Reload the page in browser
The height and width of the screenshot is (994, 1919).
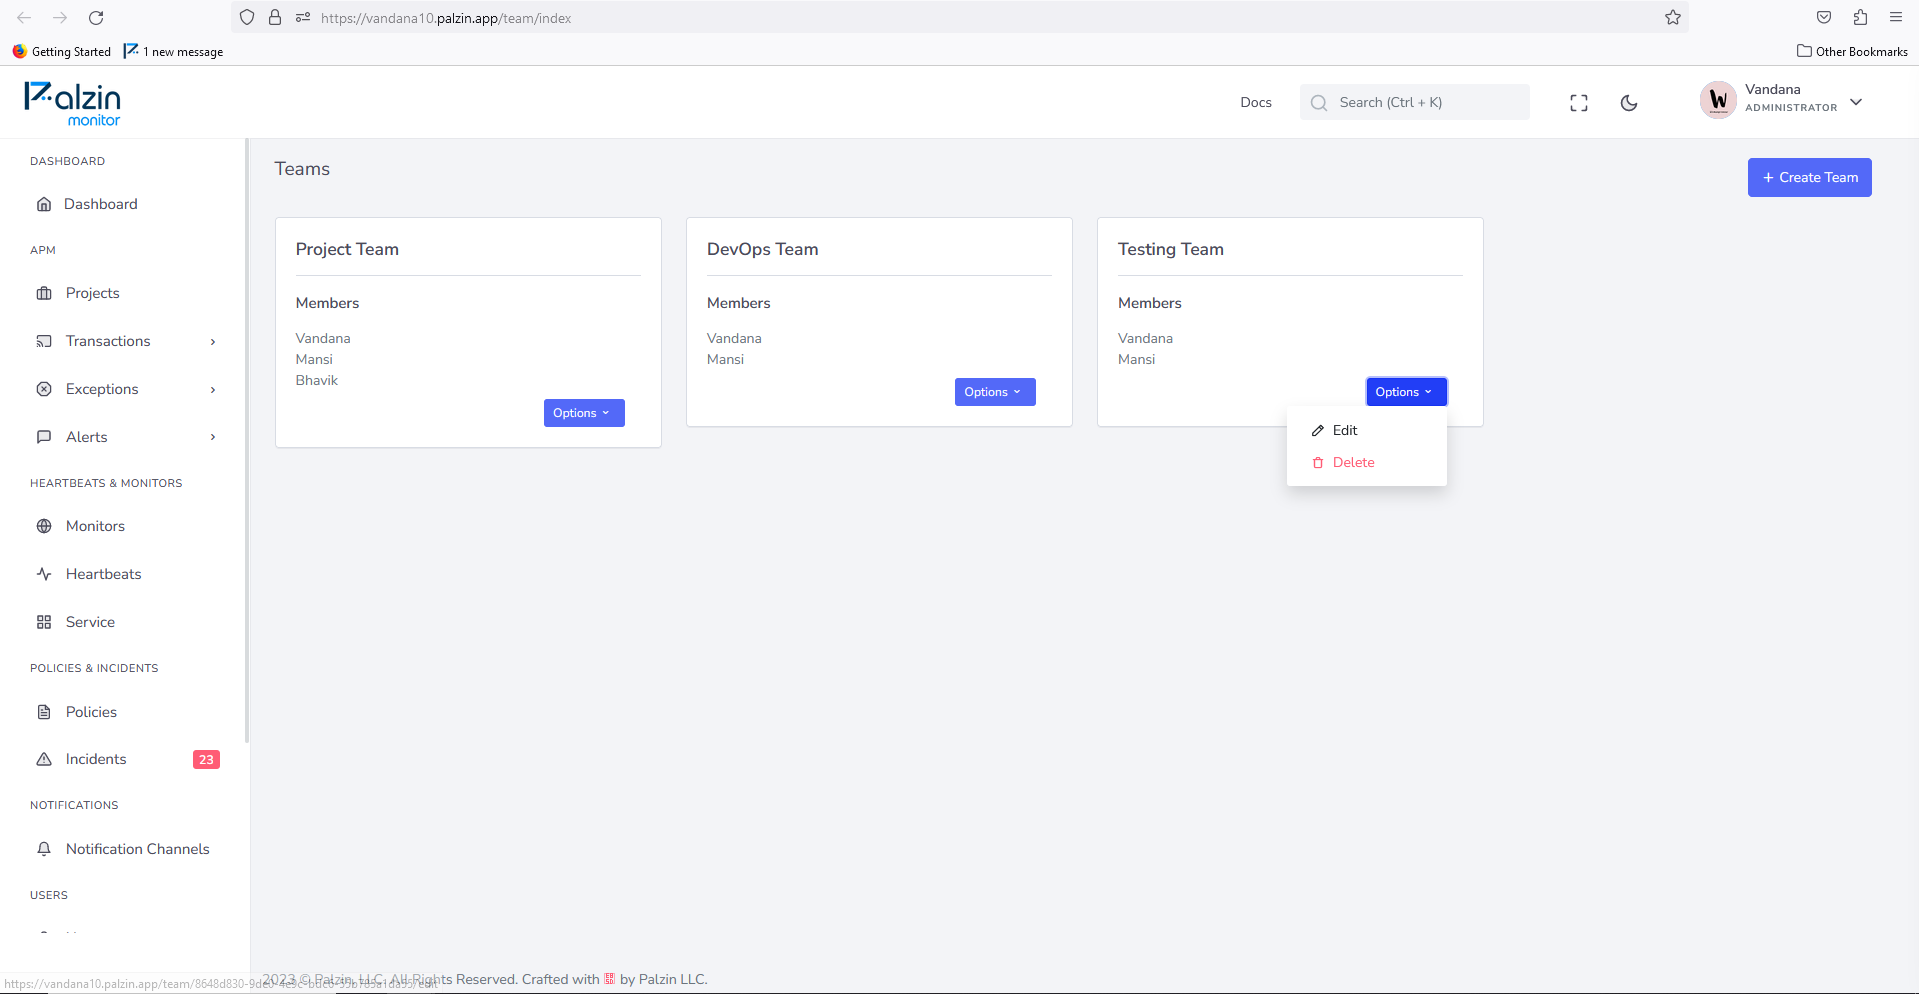click(96, 17)
